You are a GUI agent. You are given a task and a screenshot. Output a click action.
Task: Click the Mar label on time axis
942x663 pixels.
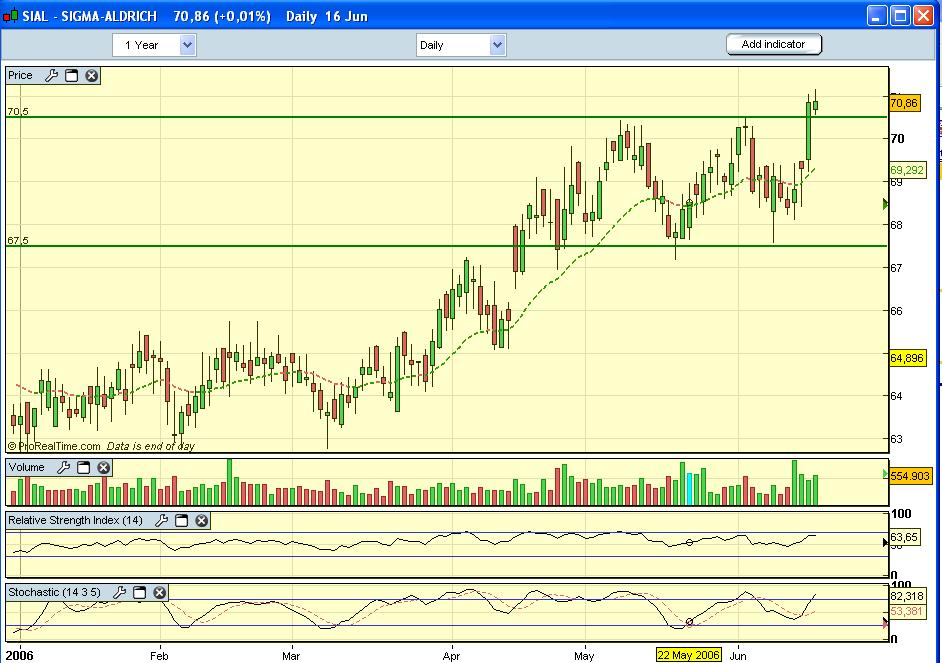point(291,656)
